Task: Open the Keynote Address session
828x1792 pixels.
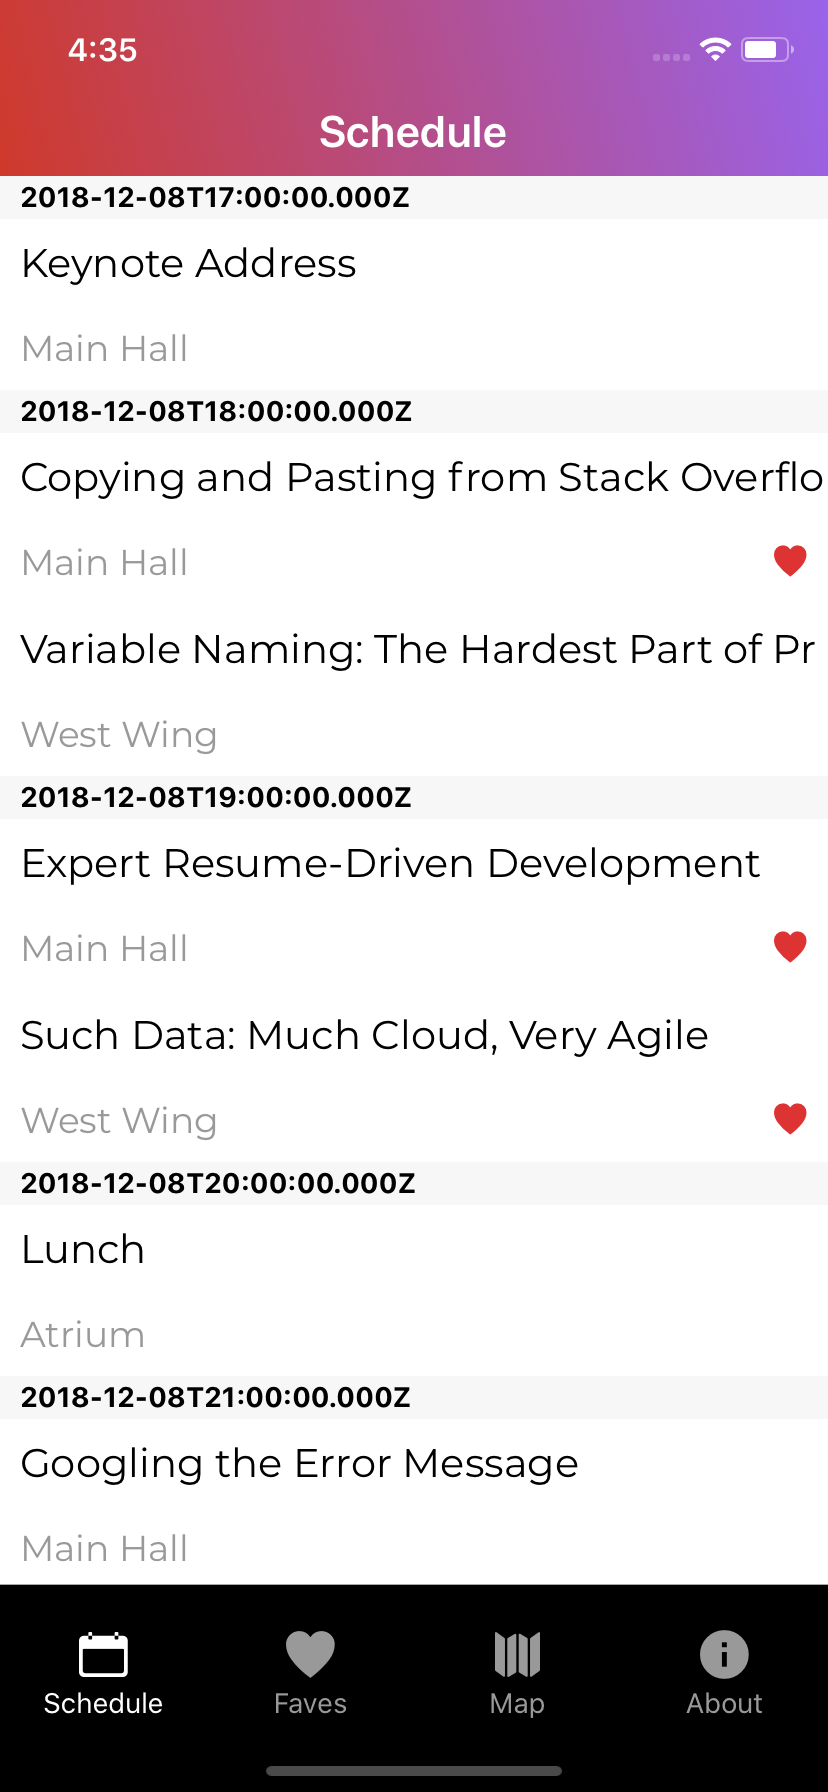Action: (x=414, y=305)
